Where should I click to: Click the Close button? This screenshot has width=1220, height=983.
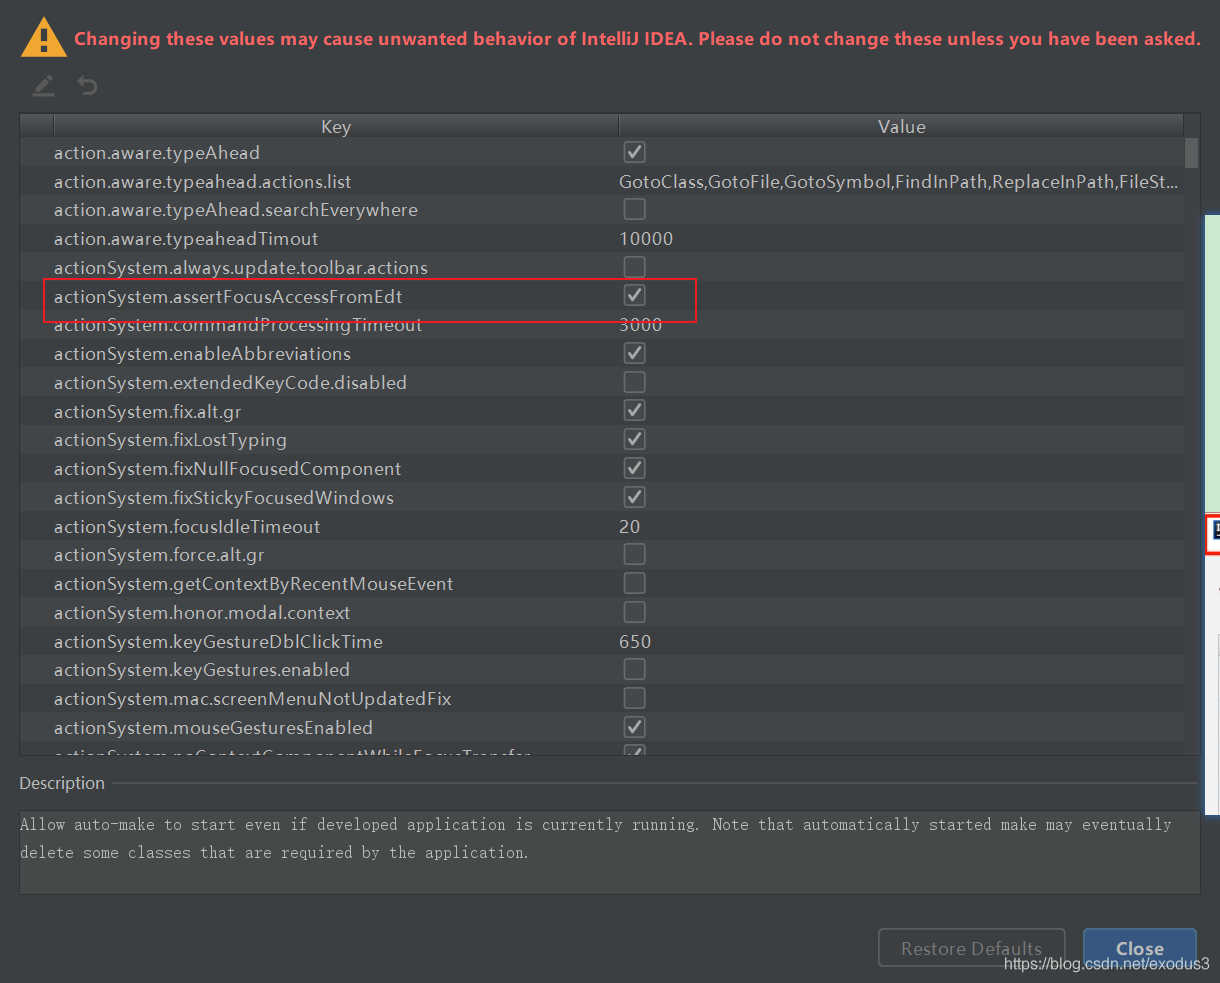[x=1139, y=948]
